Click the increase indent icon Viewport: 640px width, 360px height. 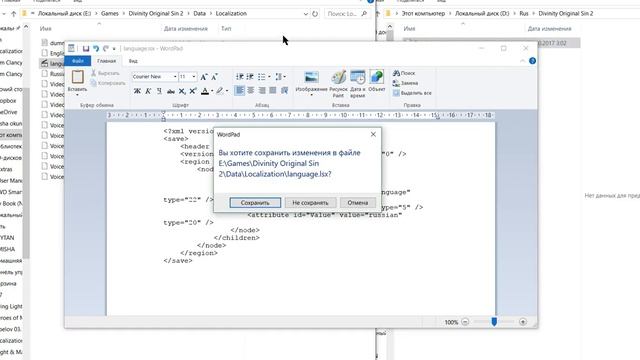coord(250,77)
